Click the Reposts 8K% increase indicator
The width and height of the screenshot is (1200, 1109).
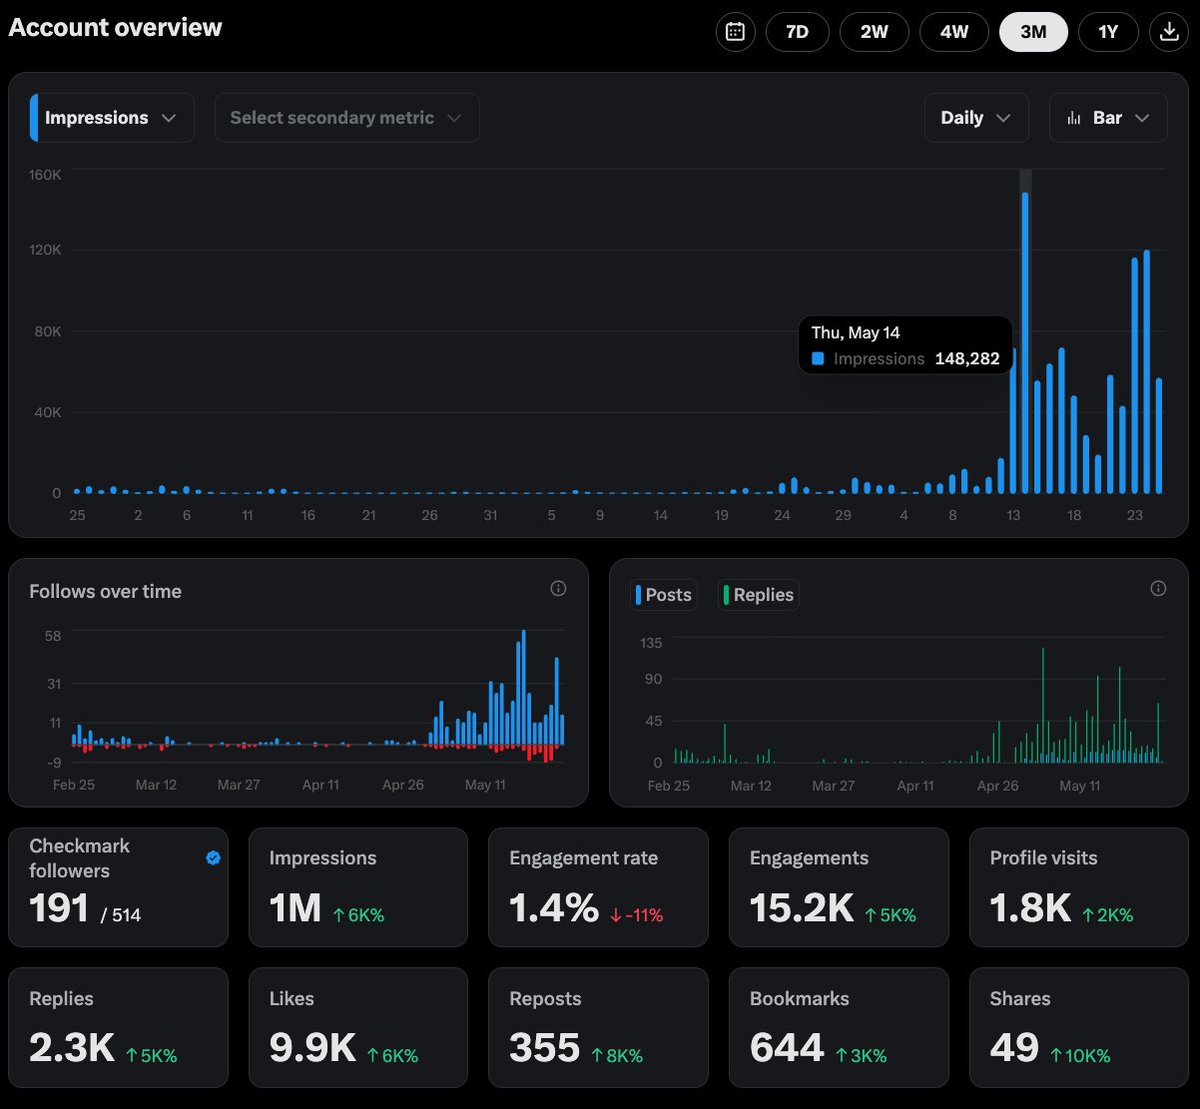(x=615, y=1055)
